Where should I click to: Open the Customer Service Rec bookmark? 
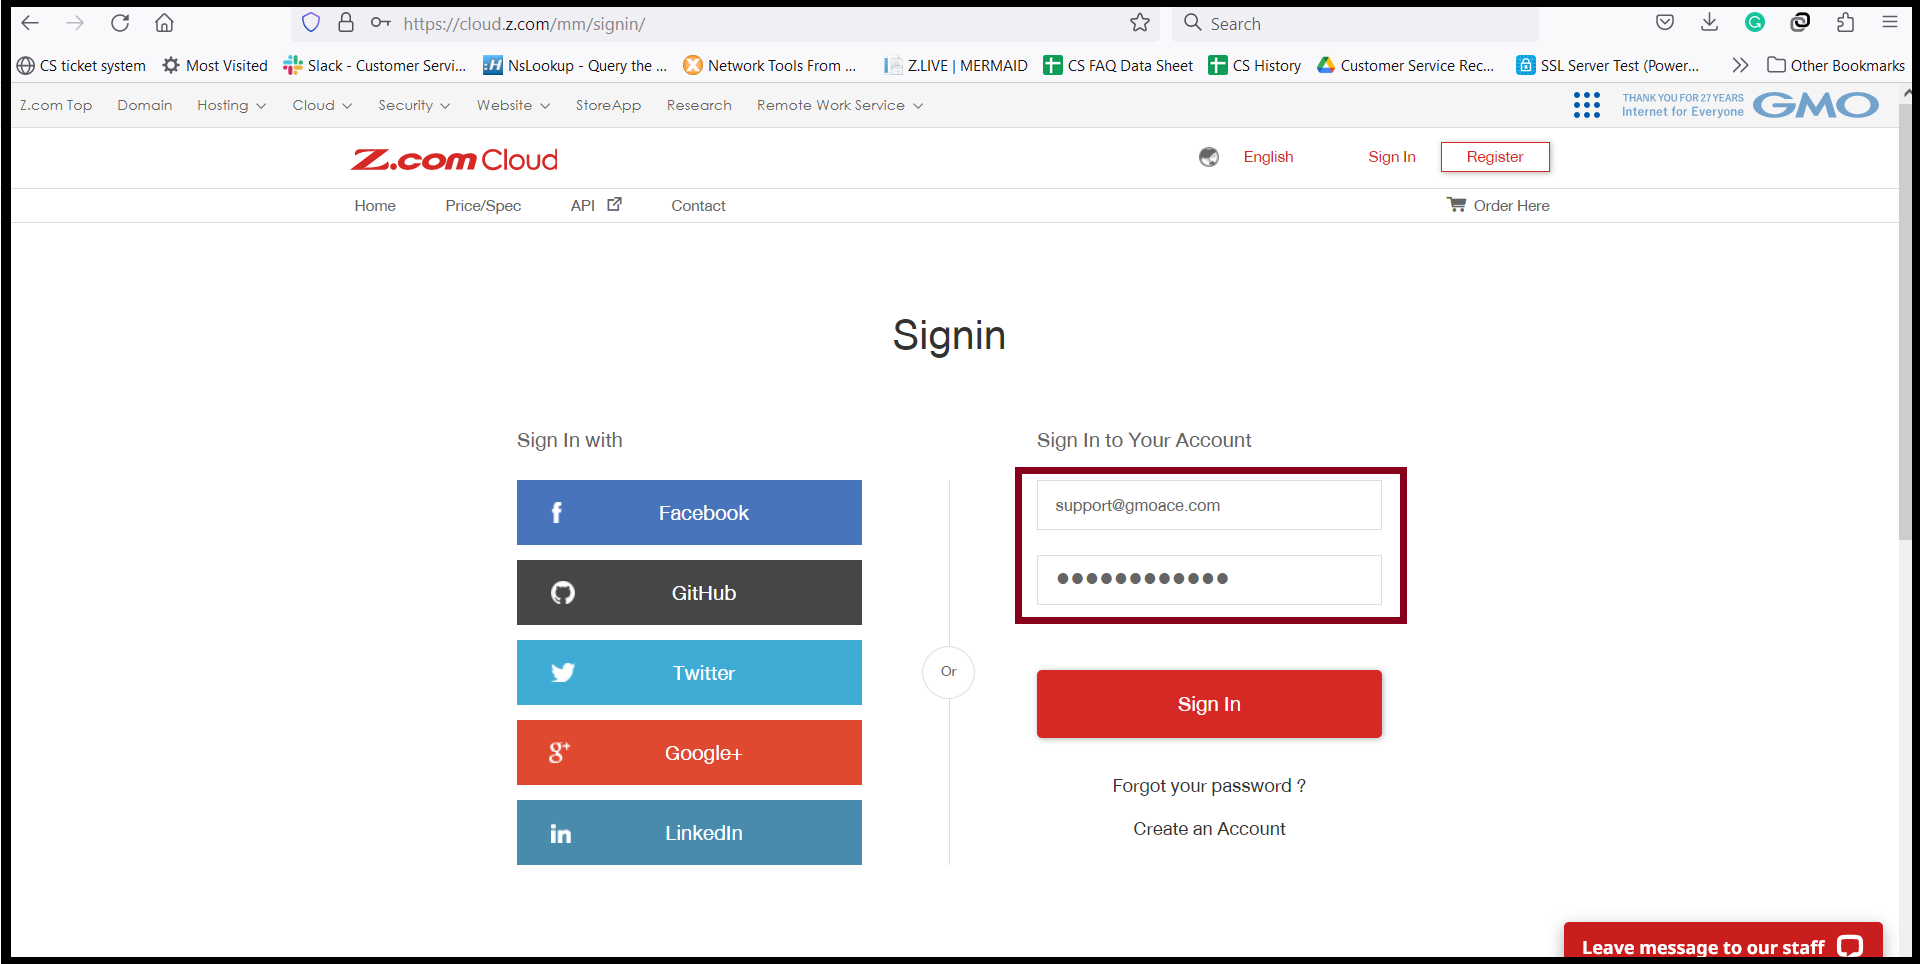coord(1406,65)
